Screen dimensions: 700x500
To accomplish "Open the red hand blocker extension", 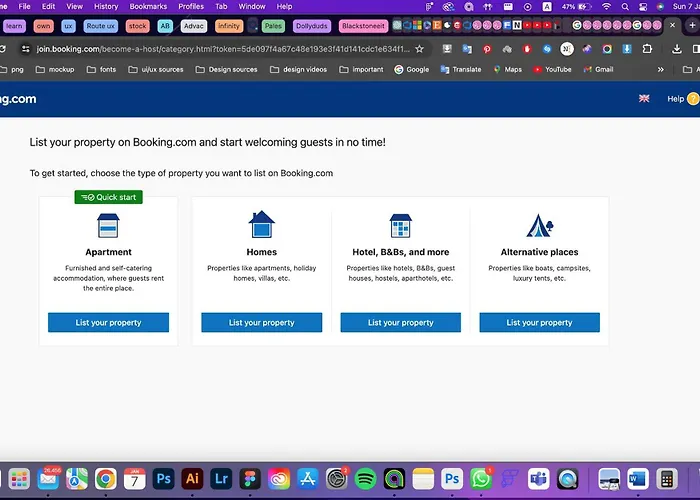I will (527, 49).
